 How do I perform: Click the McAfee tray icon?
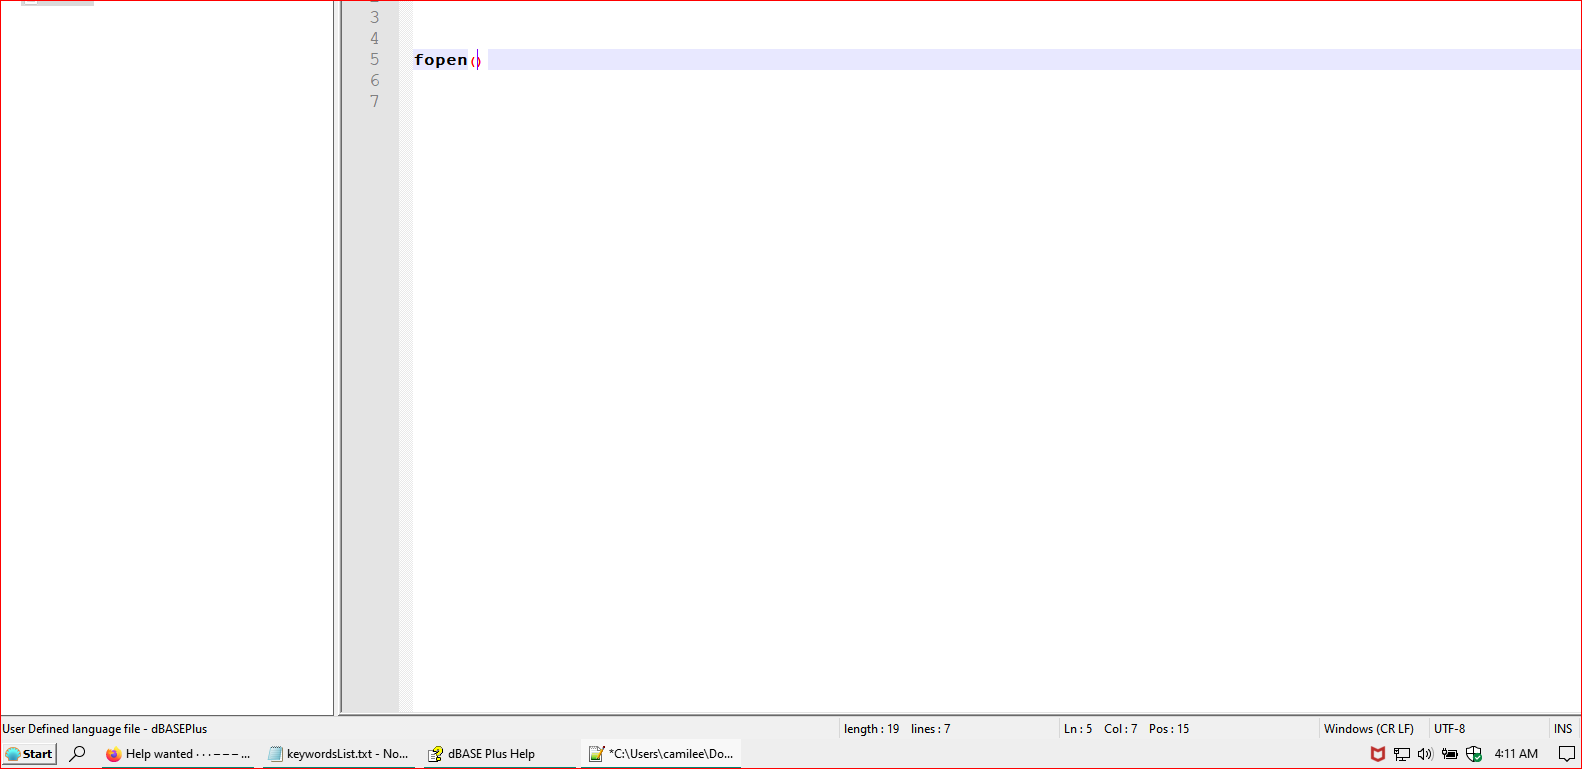(1378, 754)
